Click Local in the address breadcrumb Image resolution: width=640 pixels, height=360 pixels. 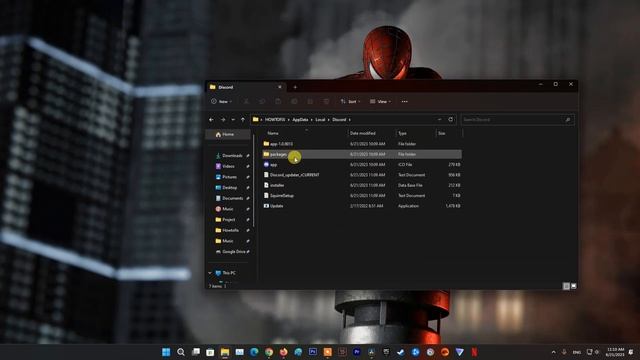pyautogui.click(x=320, y=120)
